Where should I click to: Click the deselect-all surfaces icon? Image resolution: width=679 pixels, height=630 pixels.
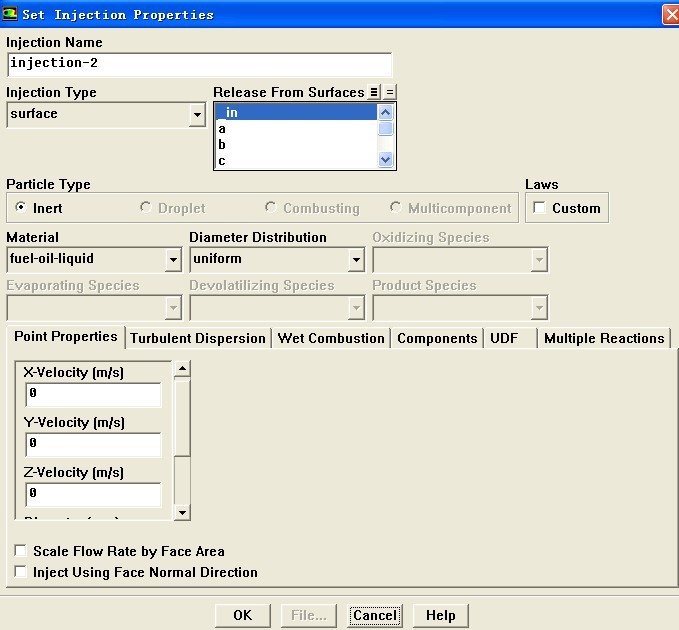pyautogui.click(x=390, y=92)
